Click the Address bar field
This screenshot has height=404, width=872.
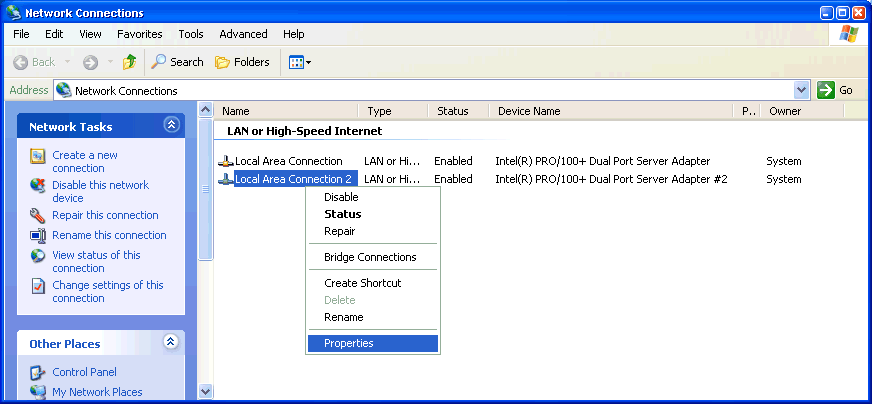(x=432, y=90)
